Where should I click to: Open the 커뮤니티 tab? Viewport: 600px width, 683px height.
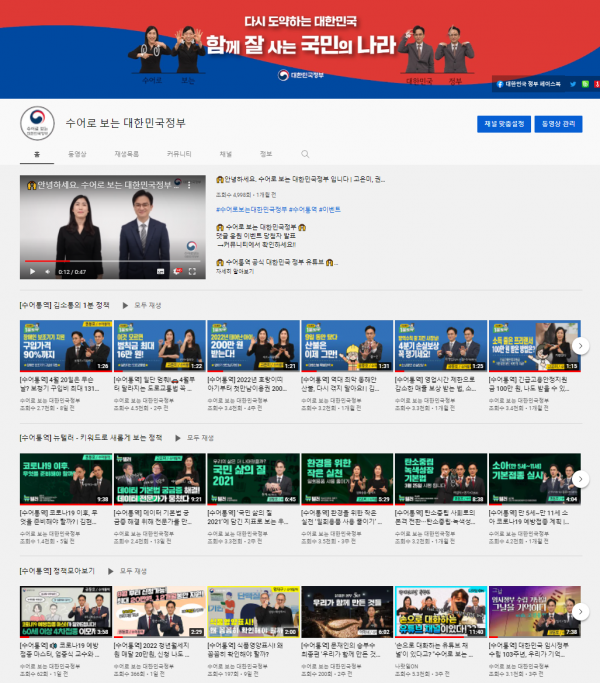[x=180, y=155]
